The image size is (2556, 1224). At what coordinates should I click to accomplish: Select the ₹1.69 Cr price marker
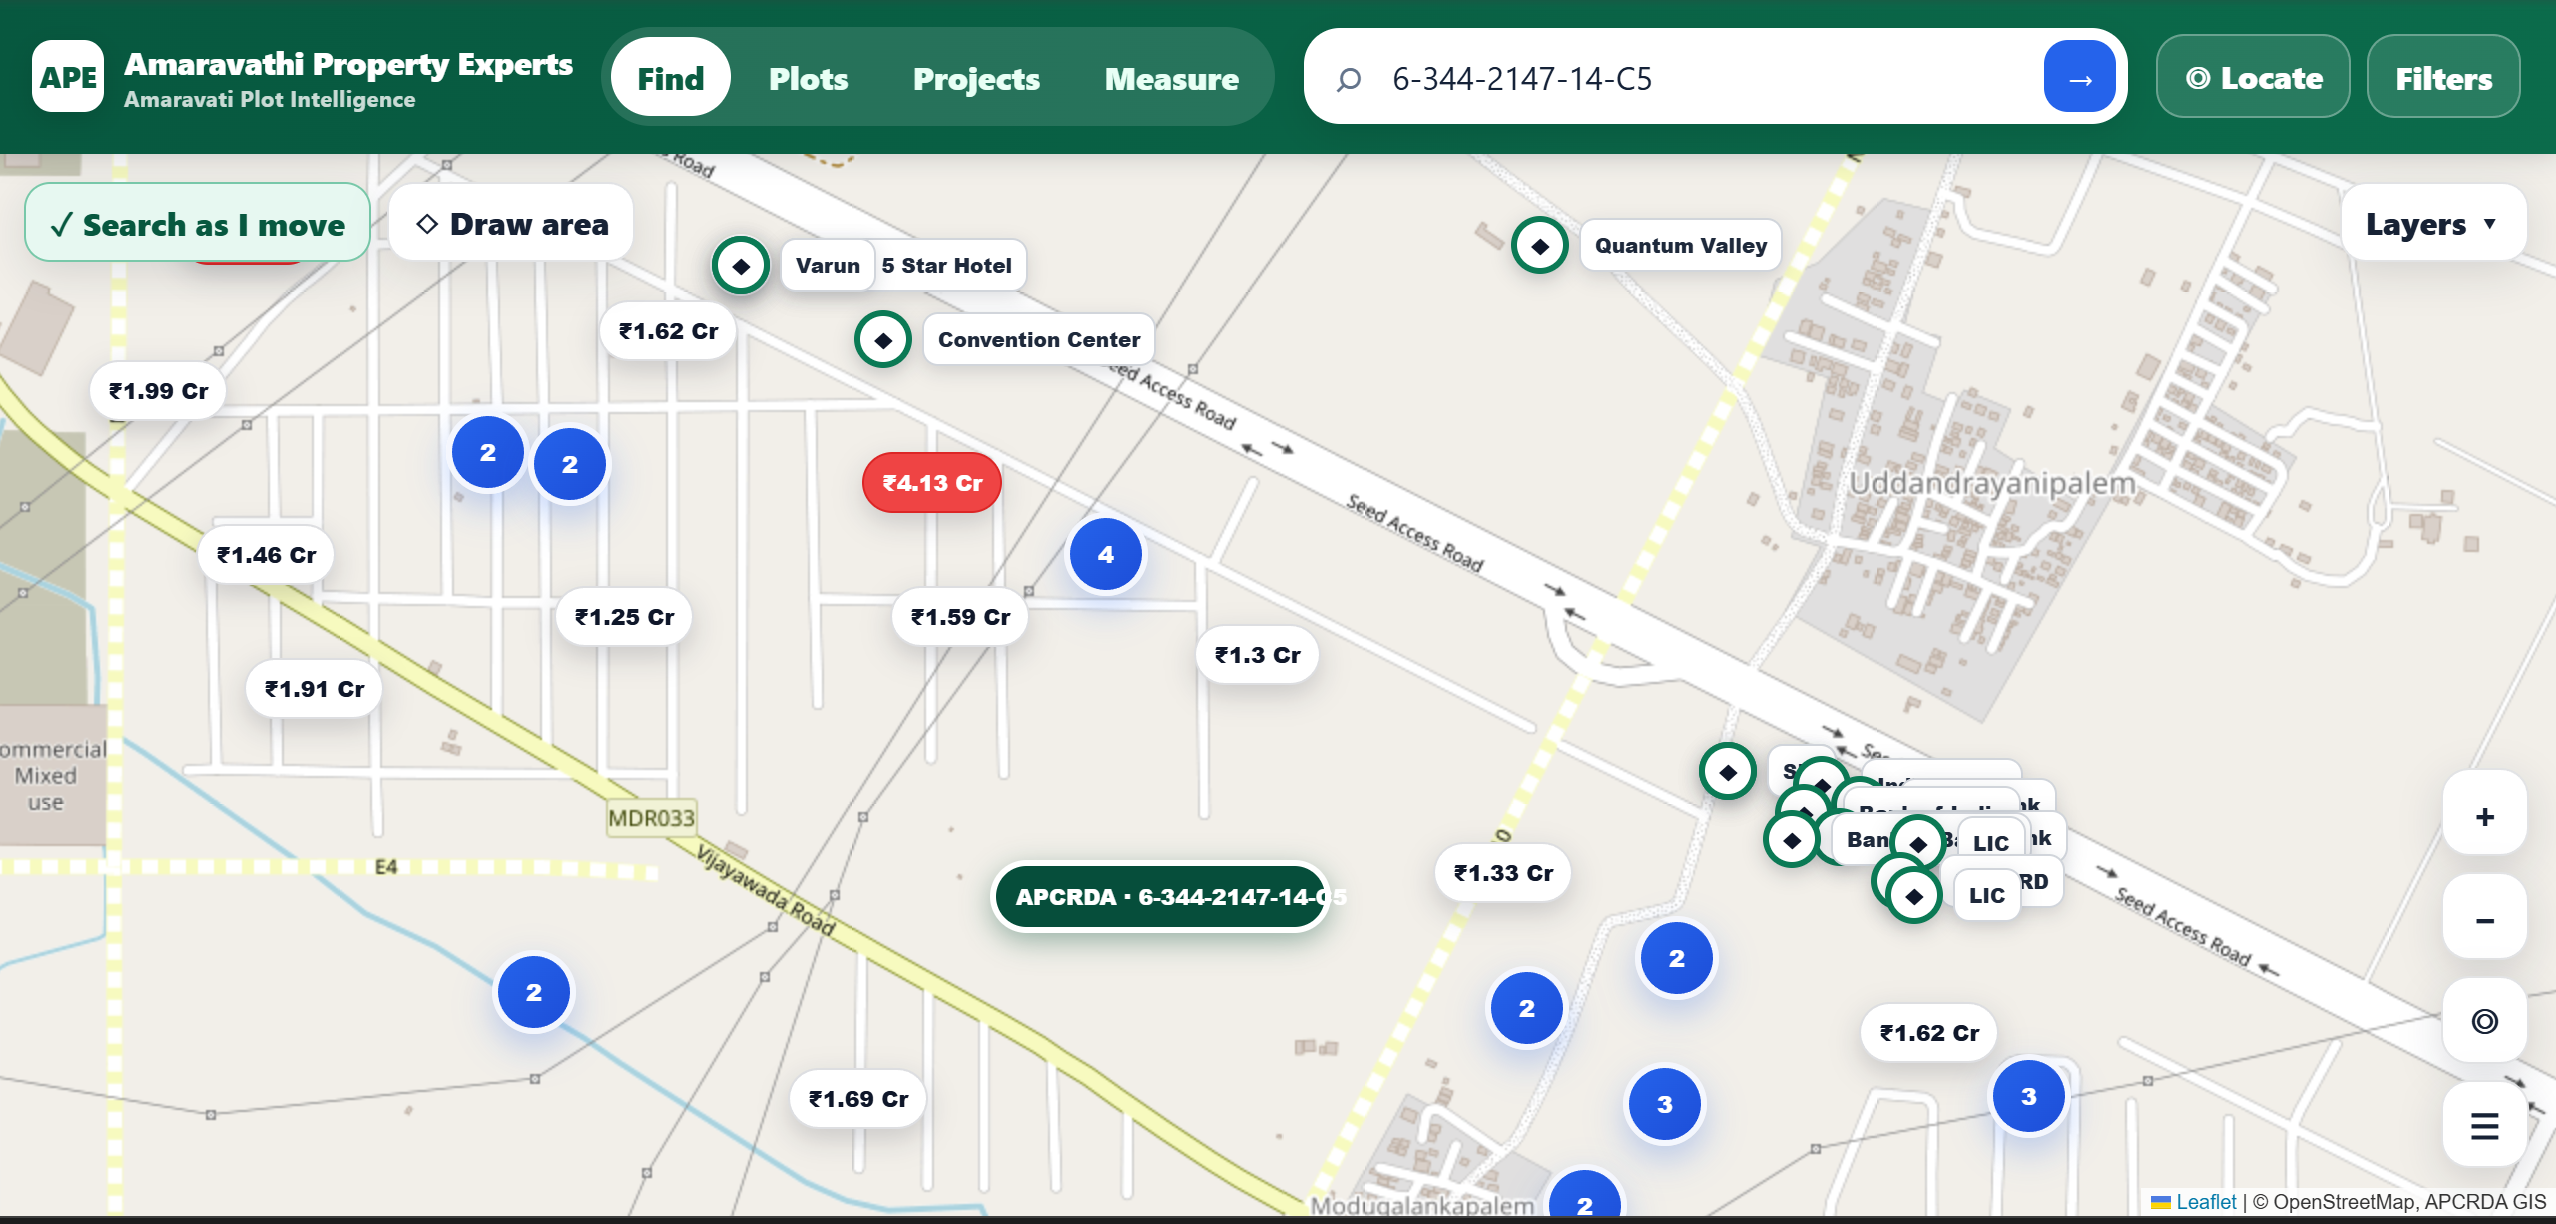click(x=858, y=1099)
